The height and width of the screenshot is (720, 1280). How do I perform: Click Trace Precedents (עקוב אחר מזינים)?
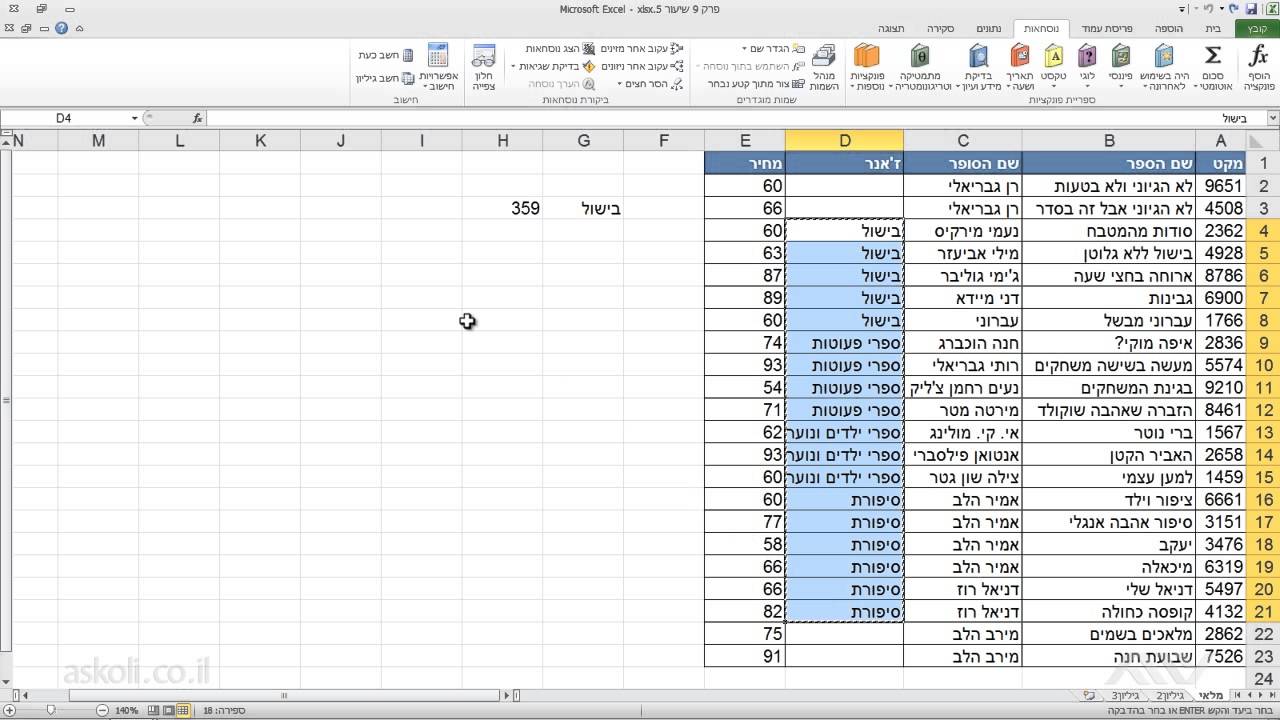[641, 48]
